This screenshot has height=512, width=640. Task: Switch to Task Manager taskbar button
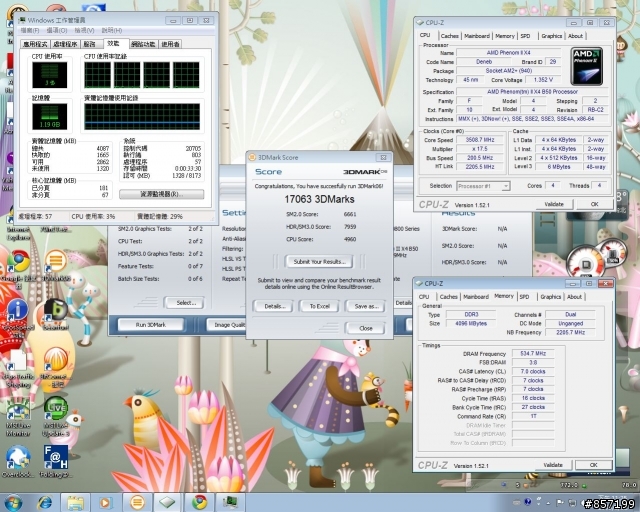coord(230,502)
